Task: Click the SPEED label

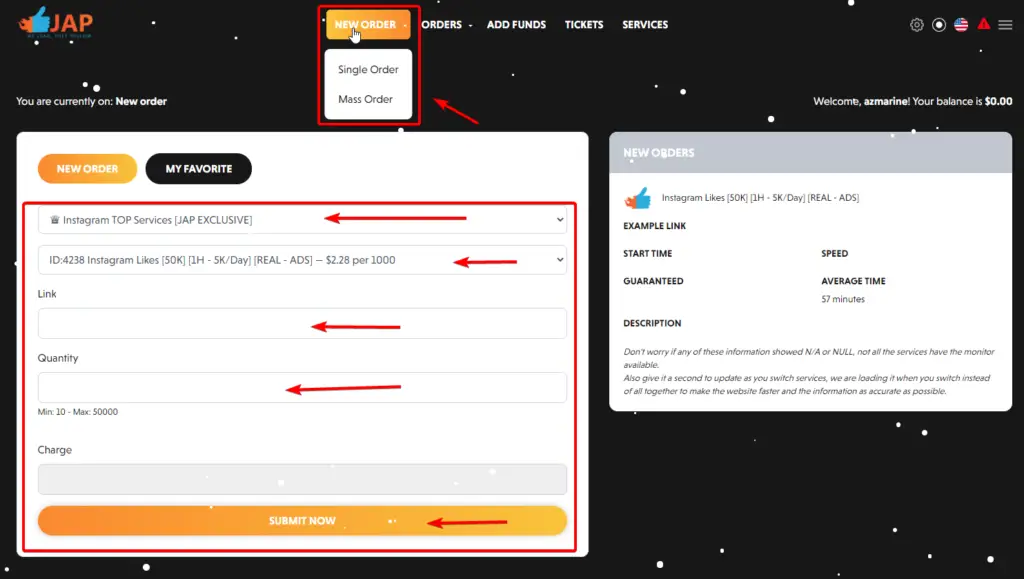Action: [835, 253]
